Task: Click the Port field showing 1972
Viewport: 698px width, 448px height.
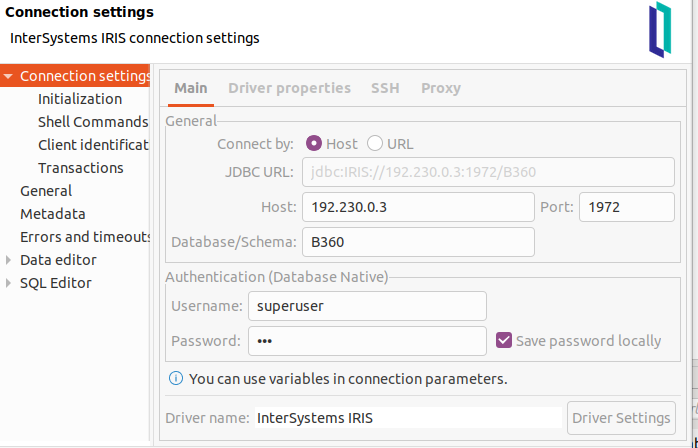Action: click(627, 207)
